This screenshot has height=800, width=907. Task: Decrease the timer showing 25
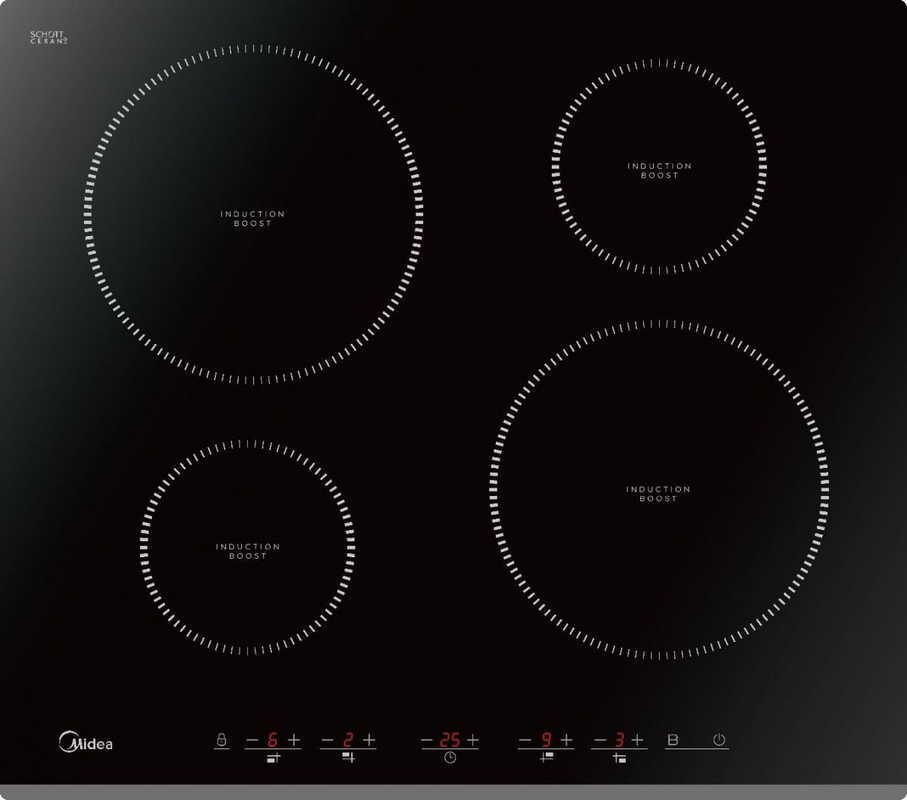click(427, 740)
